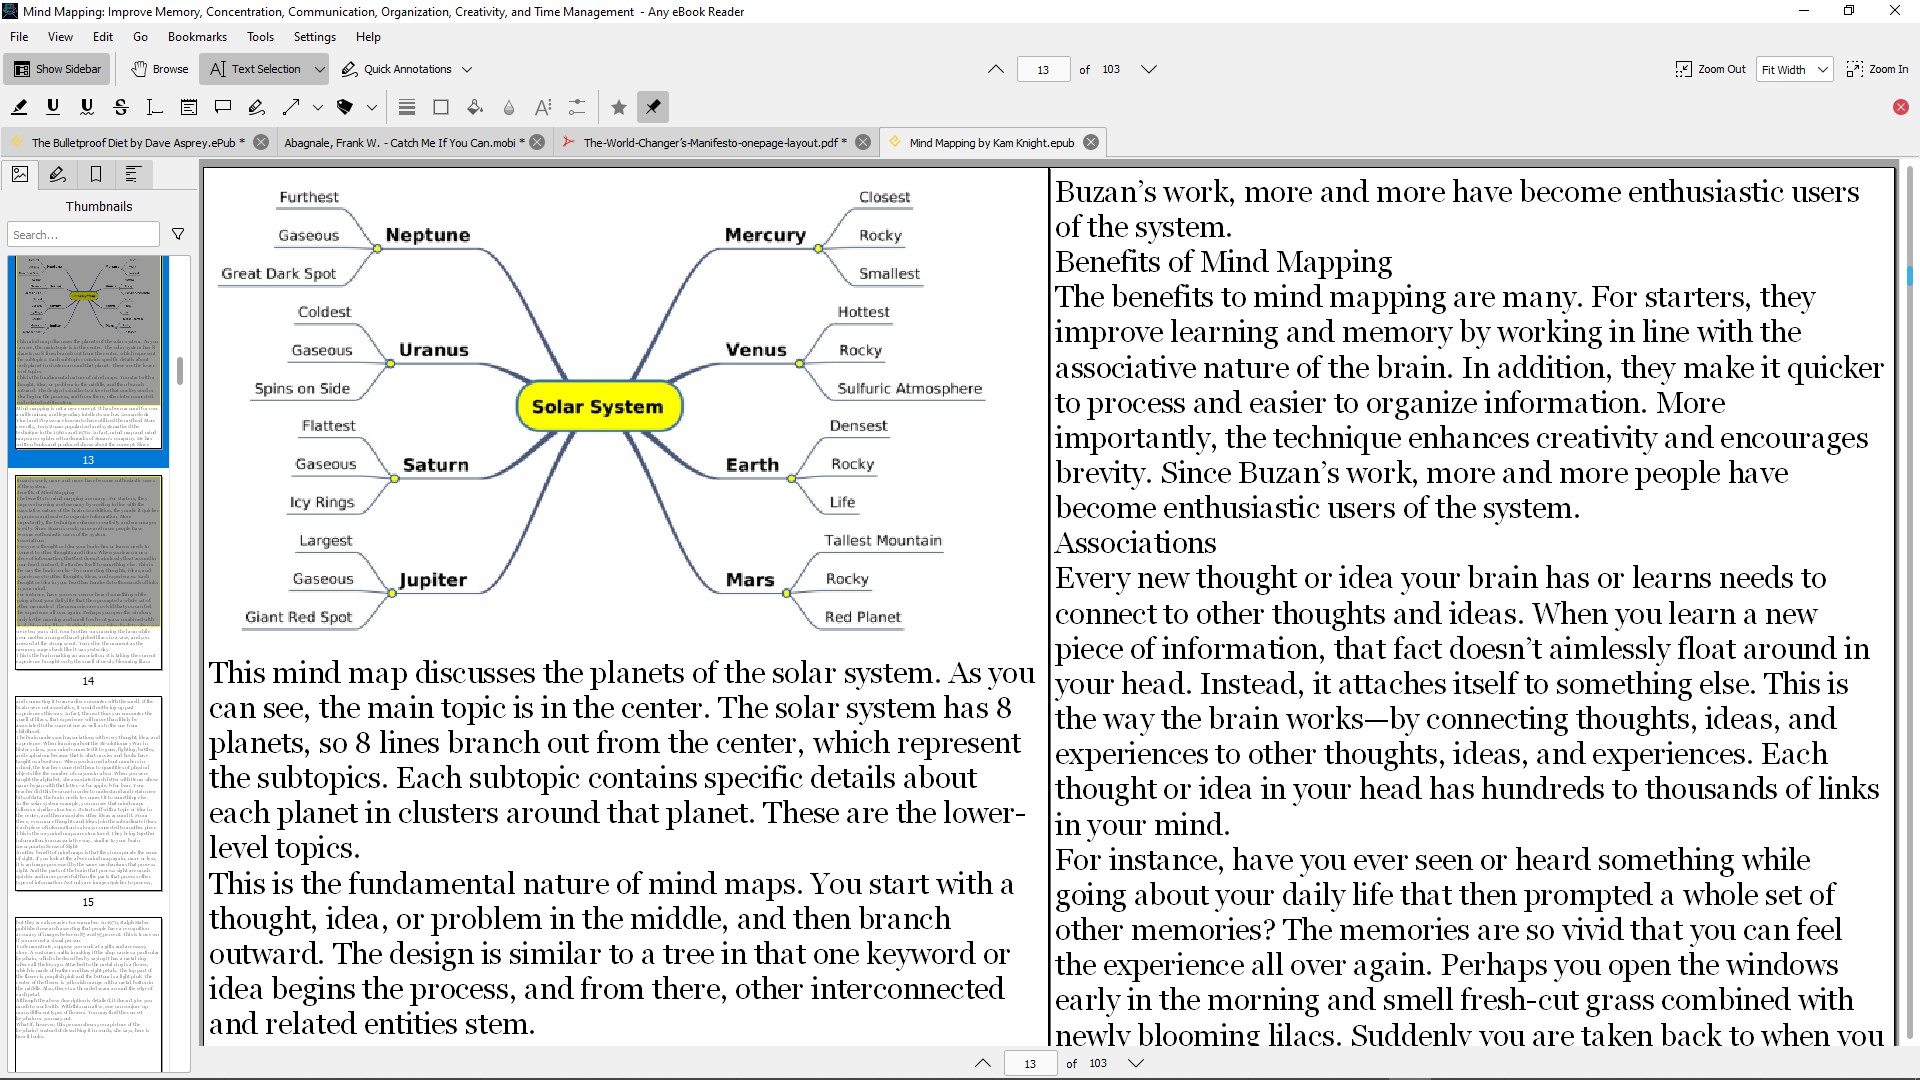Click the fill color bucket icon
Image resolution: width=1920 pixels, height=1080 pixels.
475,107
